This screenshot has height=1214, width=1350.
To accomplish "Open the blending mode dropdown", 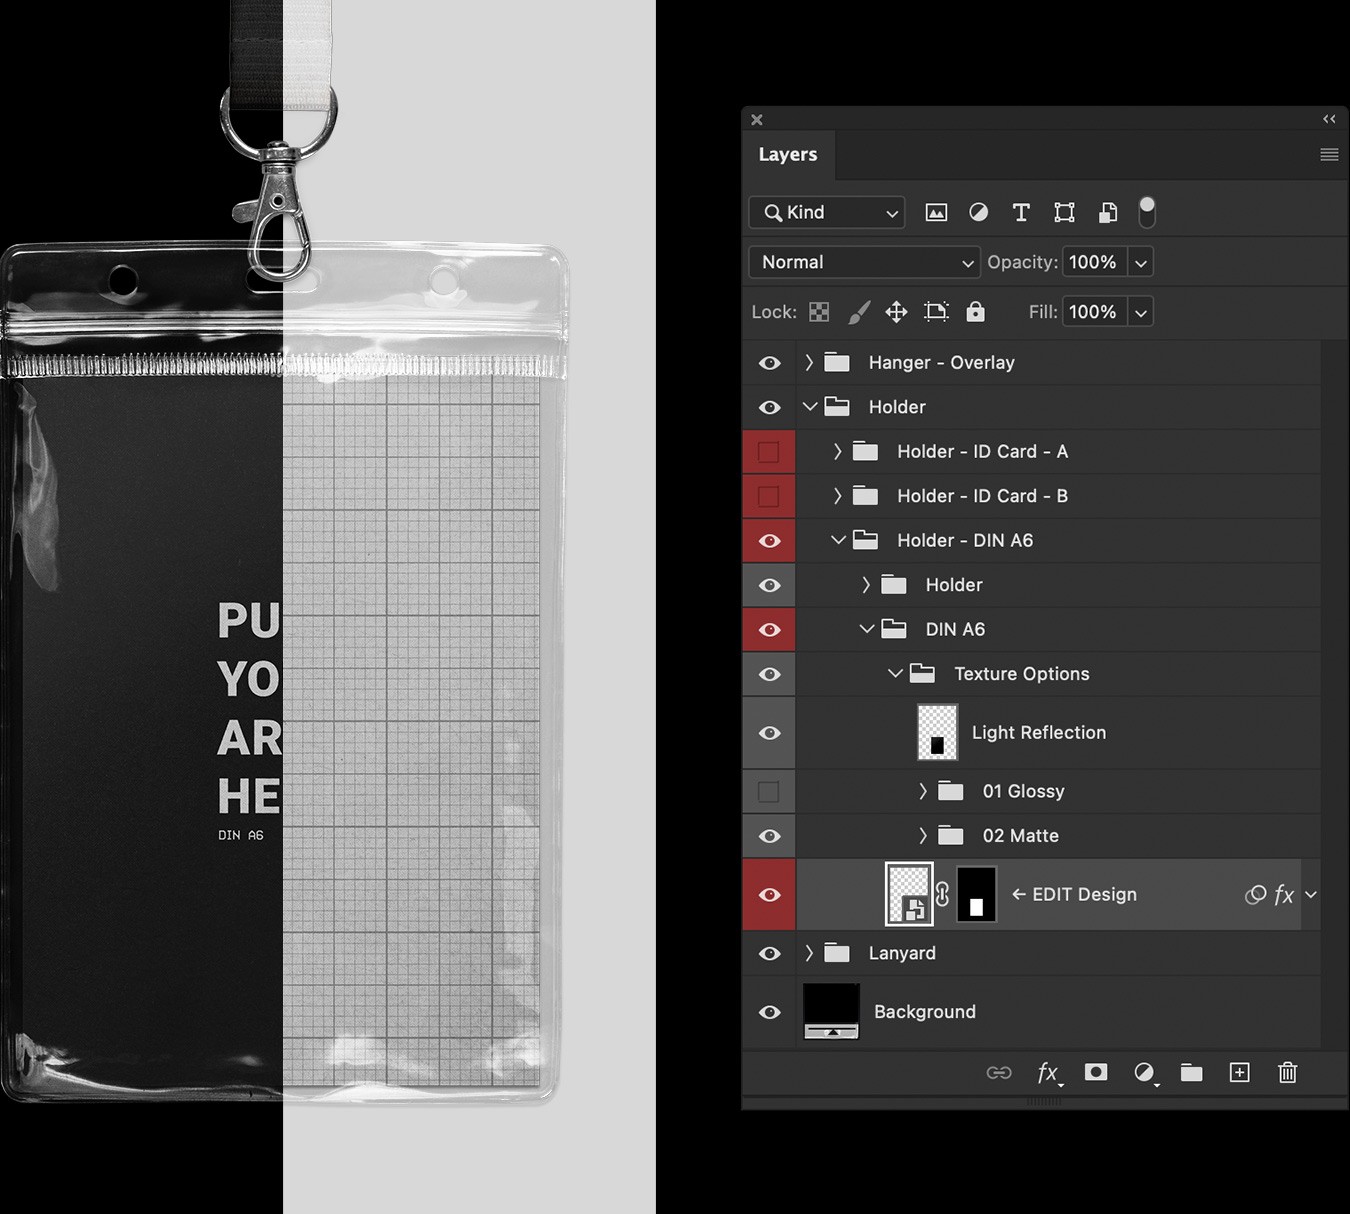I will click(x=863, y=261).
